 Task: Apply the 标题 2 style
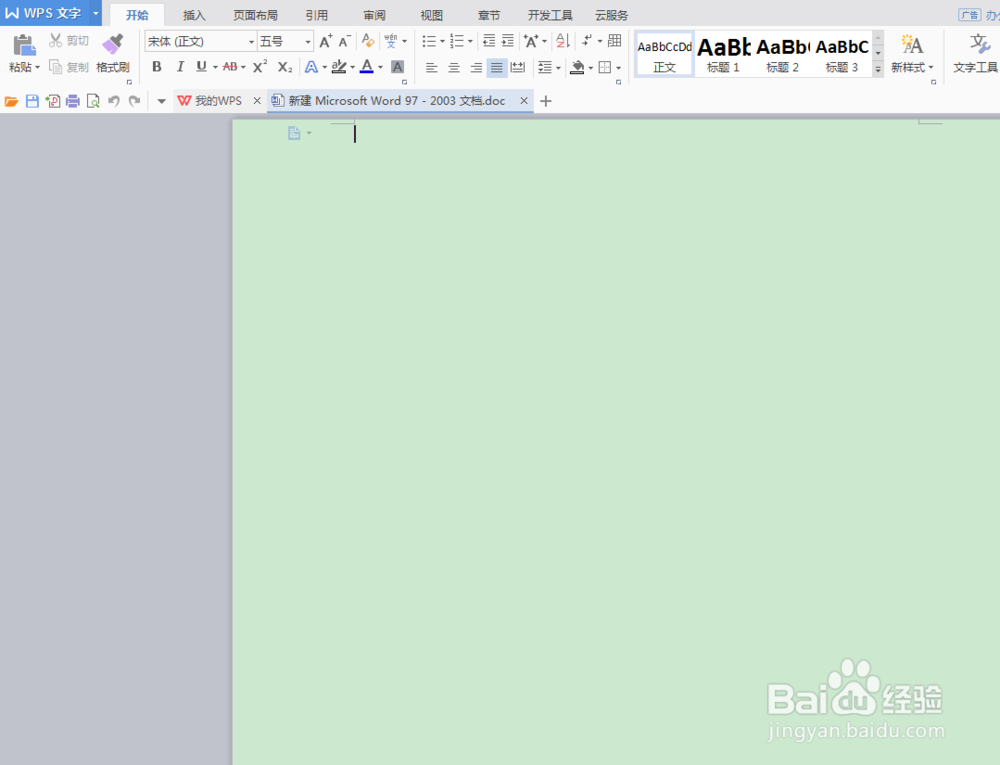click(783, 55)
